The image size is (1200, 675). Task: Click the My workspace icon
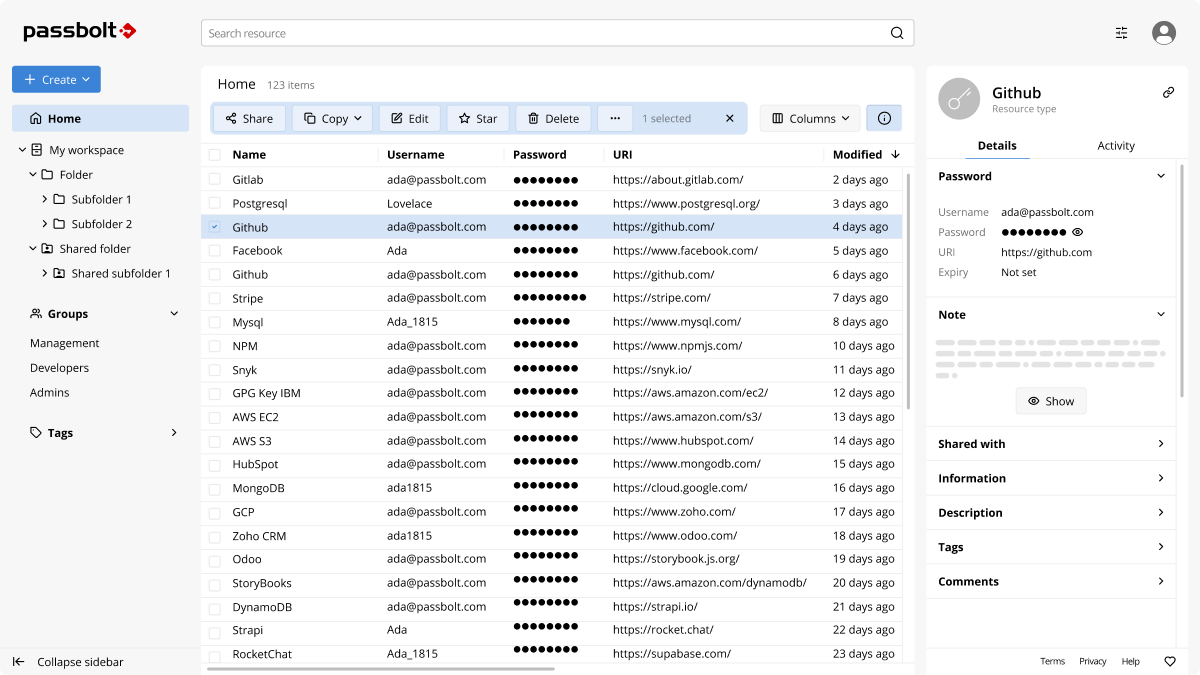37,150
